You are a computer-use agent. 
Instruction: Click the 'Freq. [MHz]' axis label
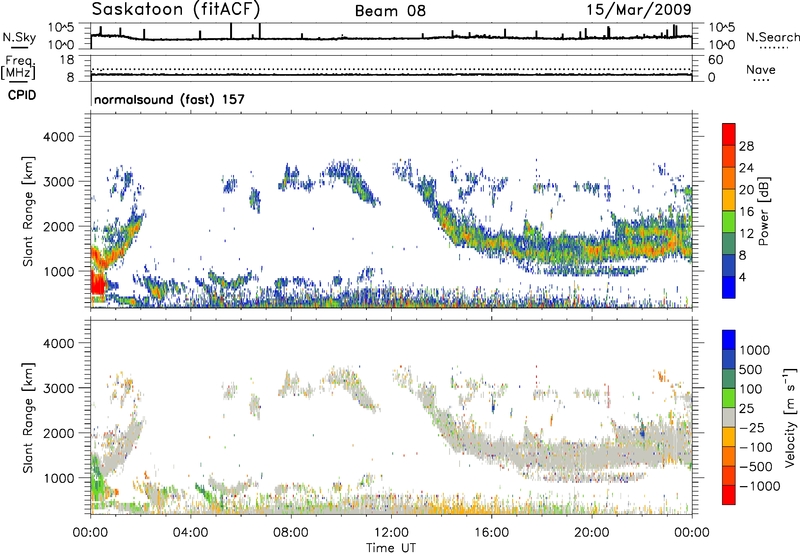[x=18, y=67]
